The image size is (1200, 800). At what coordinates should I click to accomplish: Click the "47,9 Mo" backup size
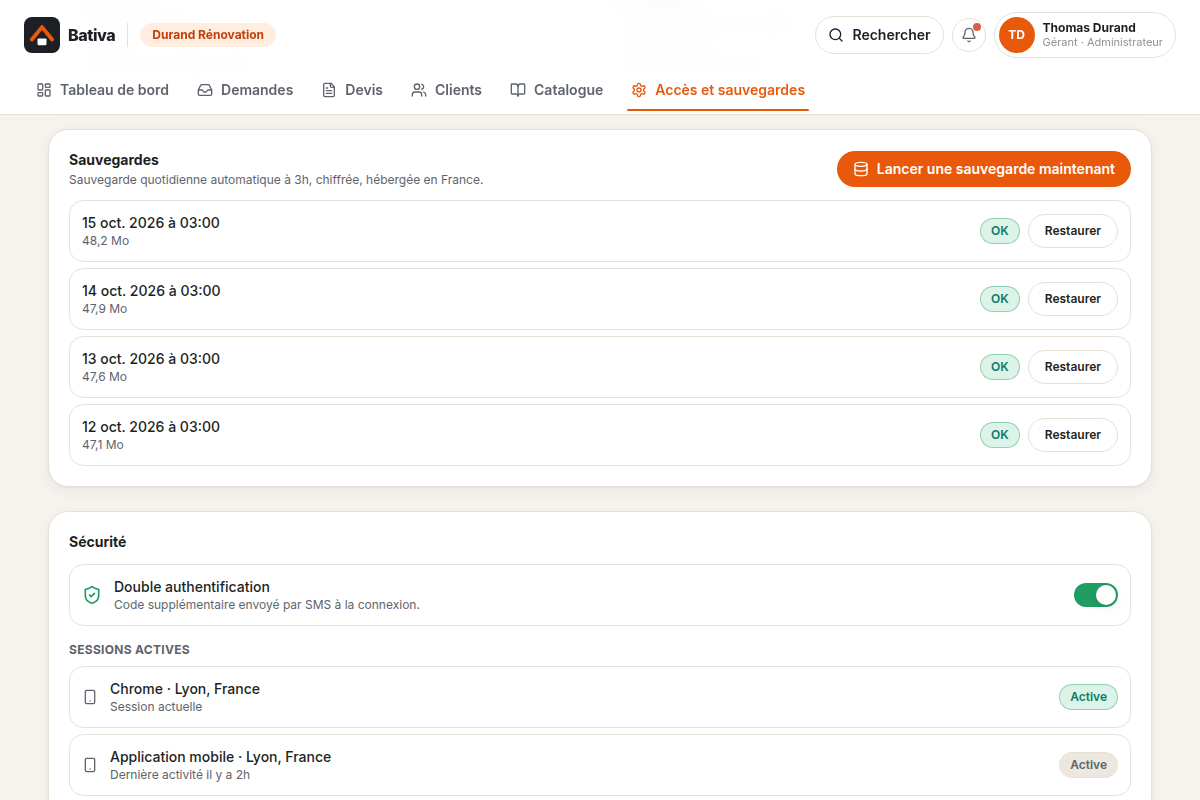[x=105, y=309]
